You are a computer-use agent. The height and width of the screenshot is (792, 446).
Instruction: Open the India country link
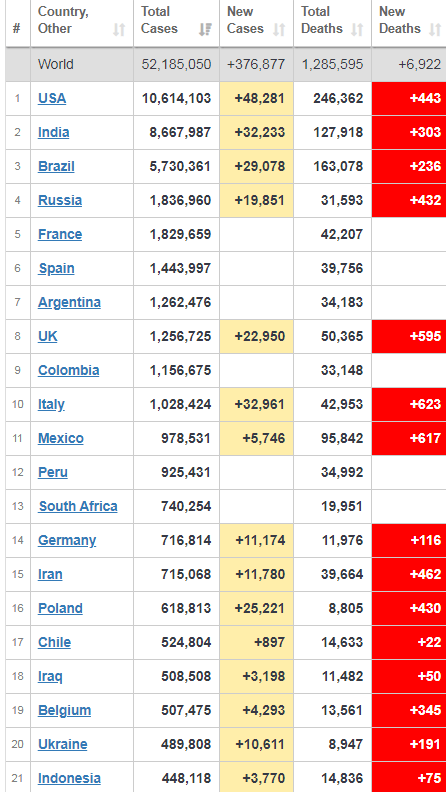(x=54, y=132)
